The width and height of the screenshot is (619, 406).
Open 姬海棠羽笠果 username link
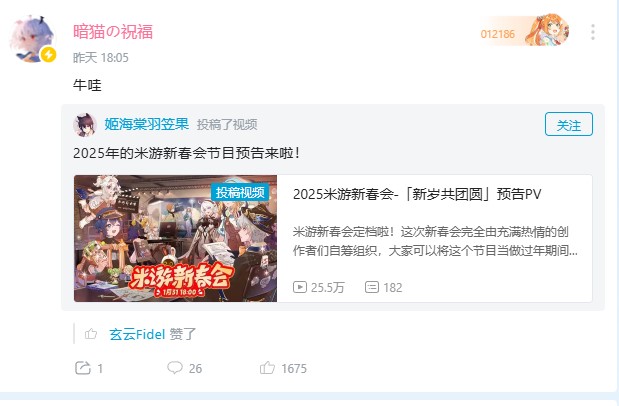pyautogui.click(x=146, y=124)
